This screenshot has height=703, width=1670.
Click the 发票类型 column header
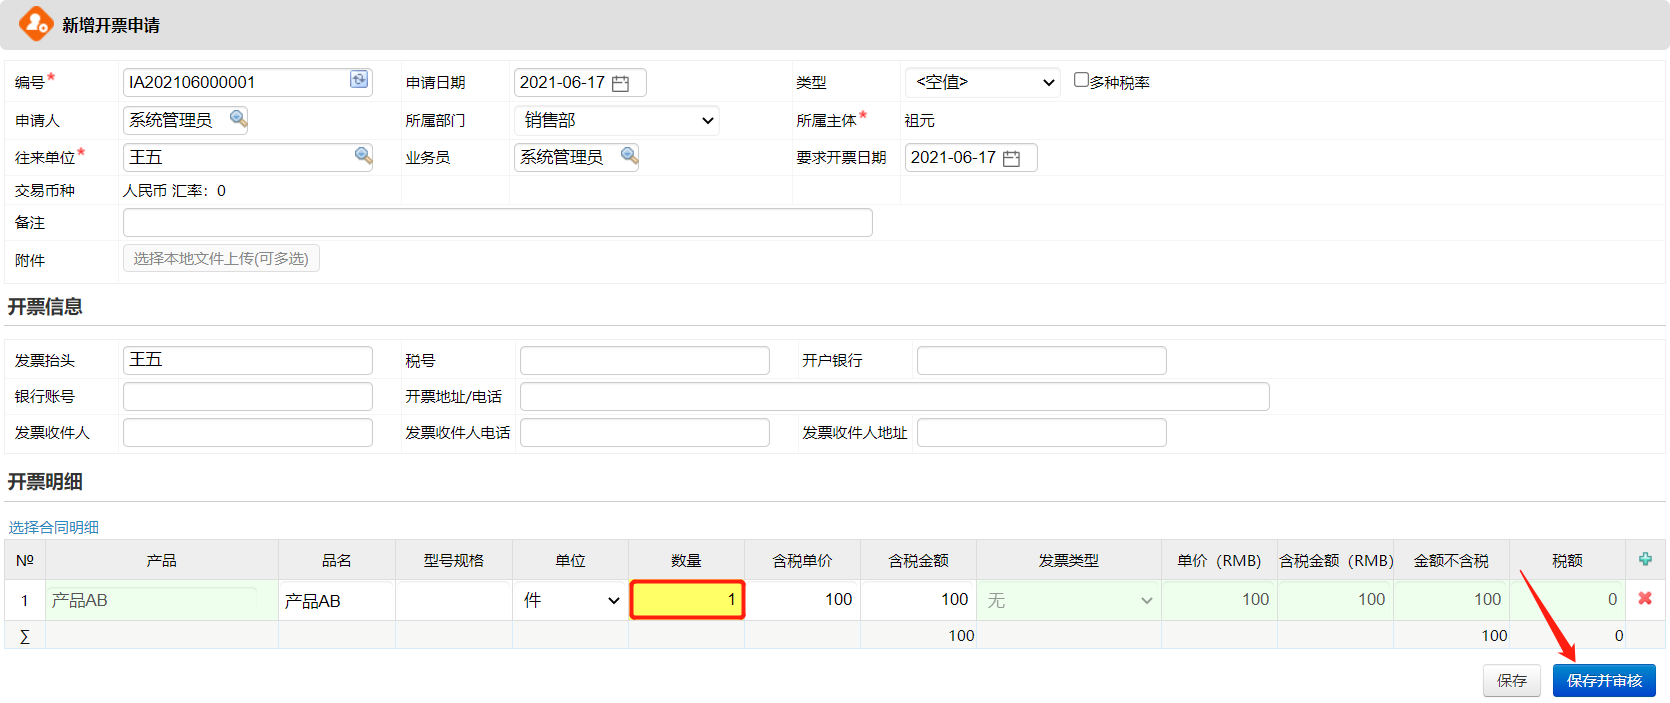[1068, 560]
